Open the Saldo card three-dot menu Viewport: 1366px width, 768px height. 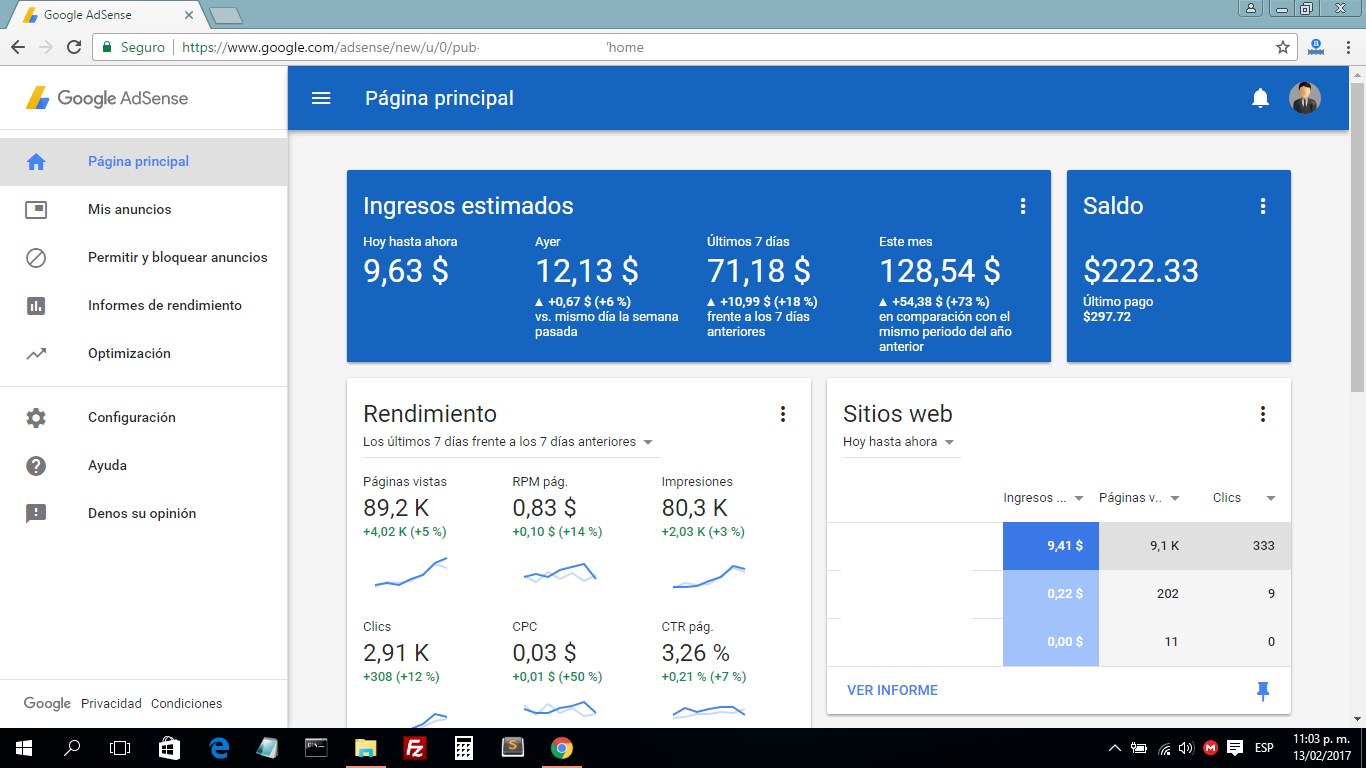[x=1262, y=206]
